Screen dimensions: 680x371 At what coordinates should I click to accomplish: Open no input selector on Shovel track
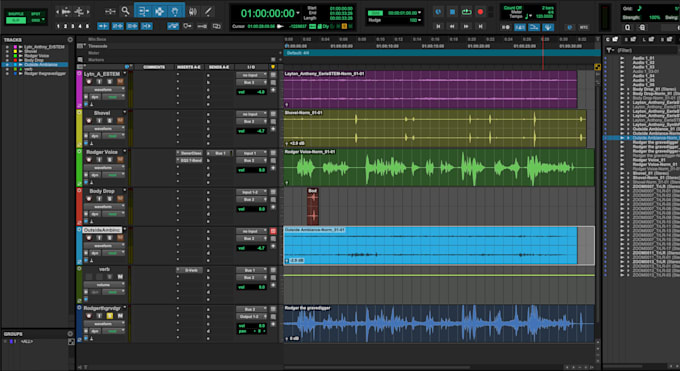tap(251, 114)
